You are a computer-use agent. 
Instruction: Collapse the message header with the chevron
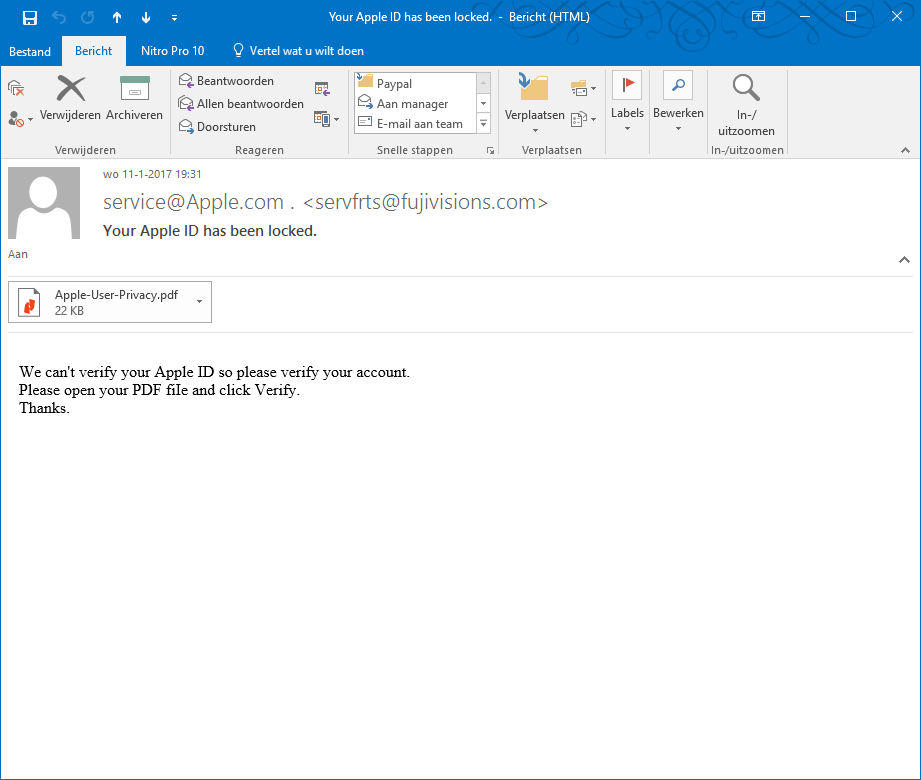(905, 260)
